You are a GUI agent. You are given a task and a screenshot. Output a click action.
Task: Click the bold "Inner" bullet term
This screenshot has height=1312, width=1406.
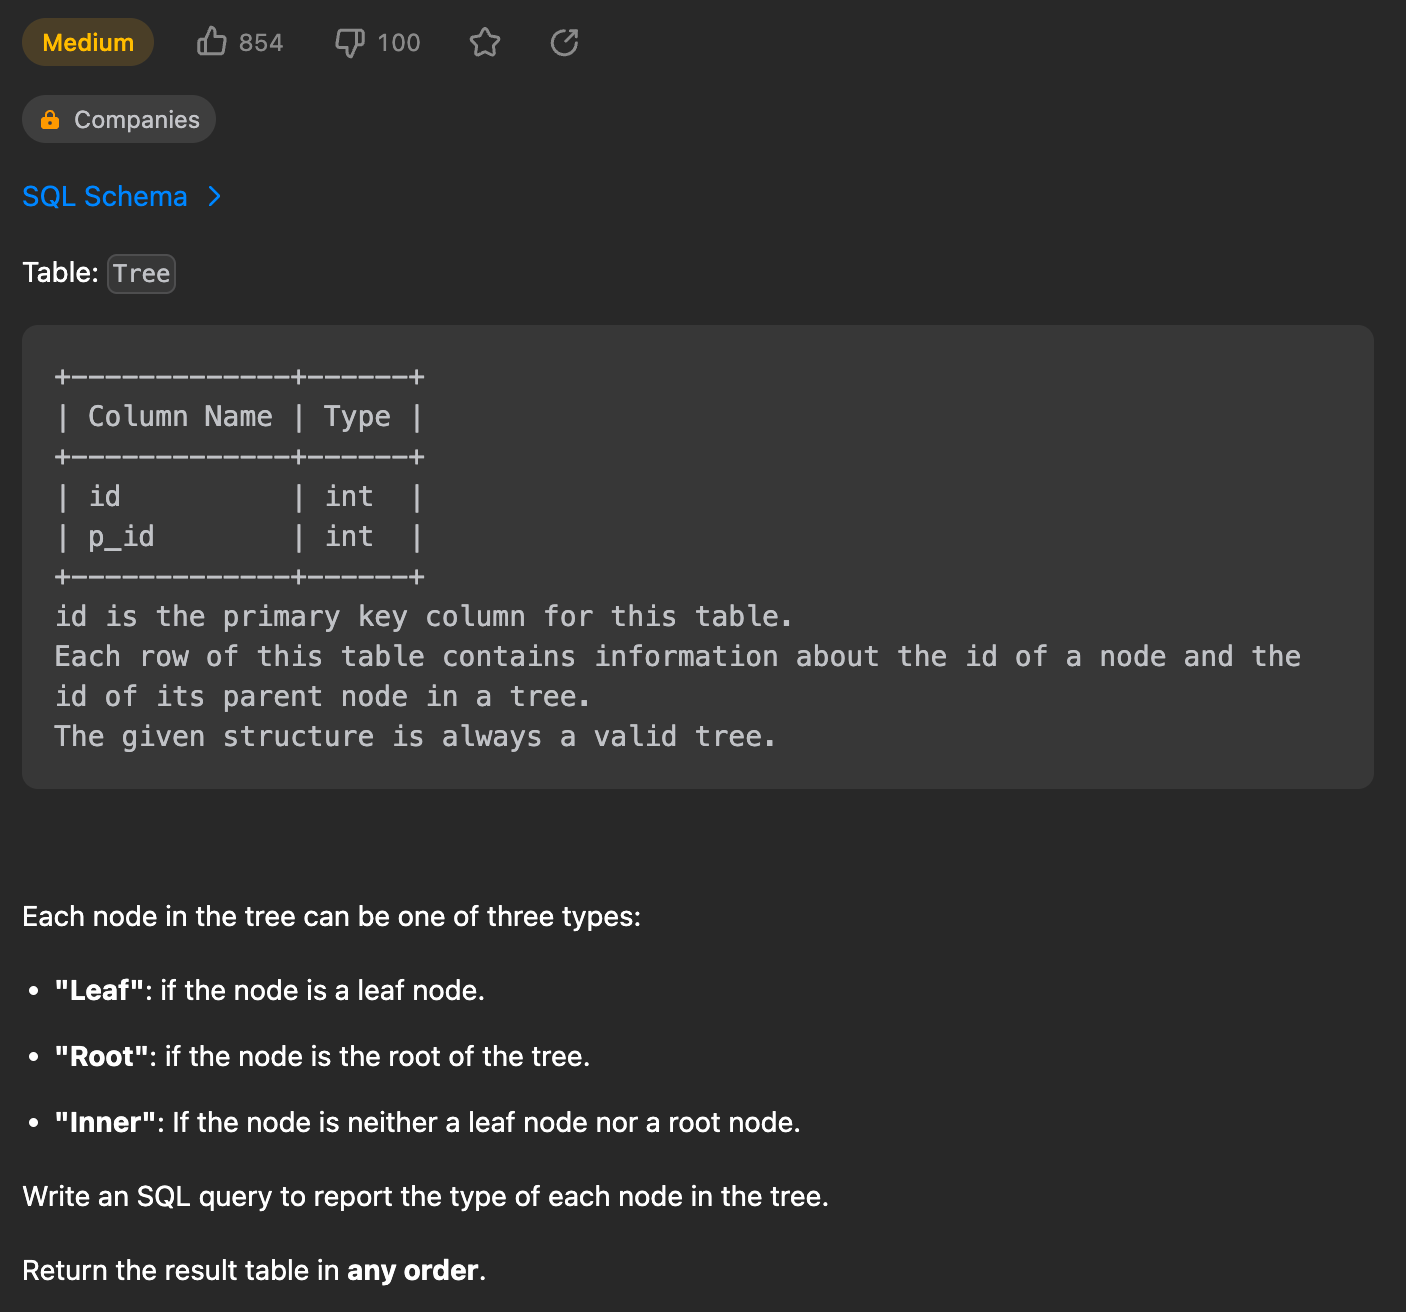click(105, 1122)
